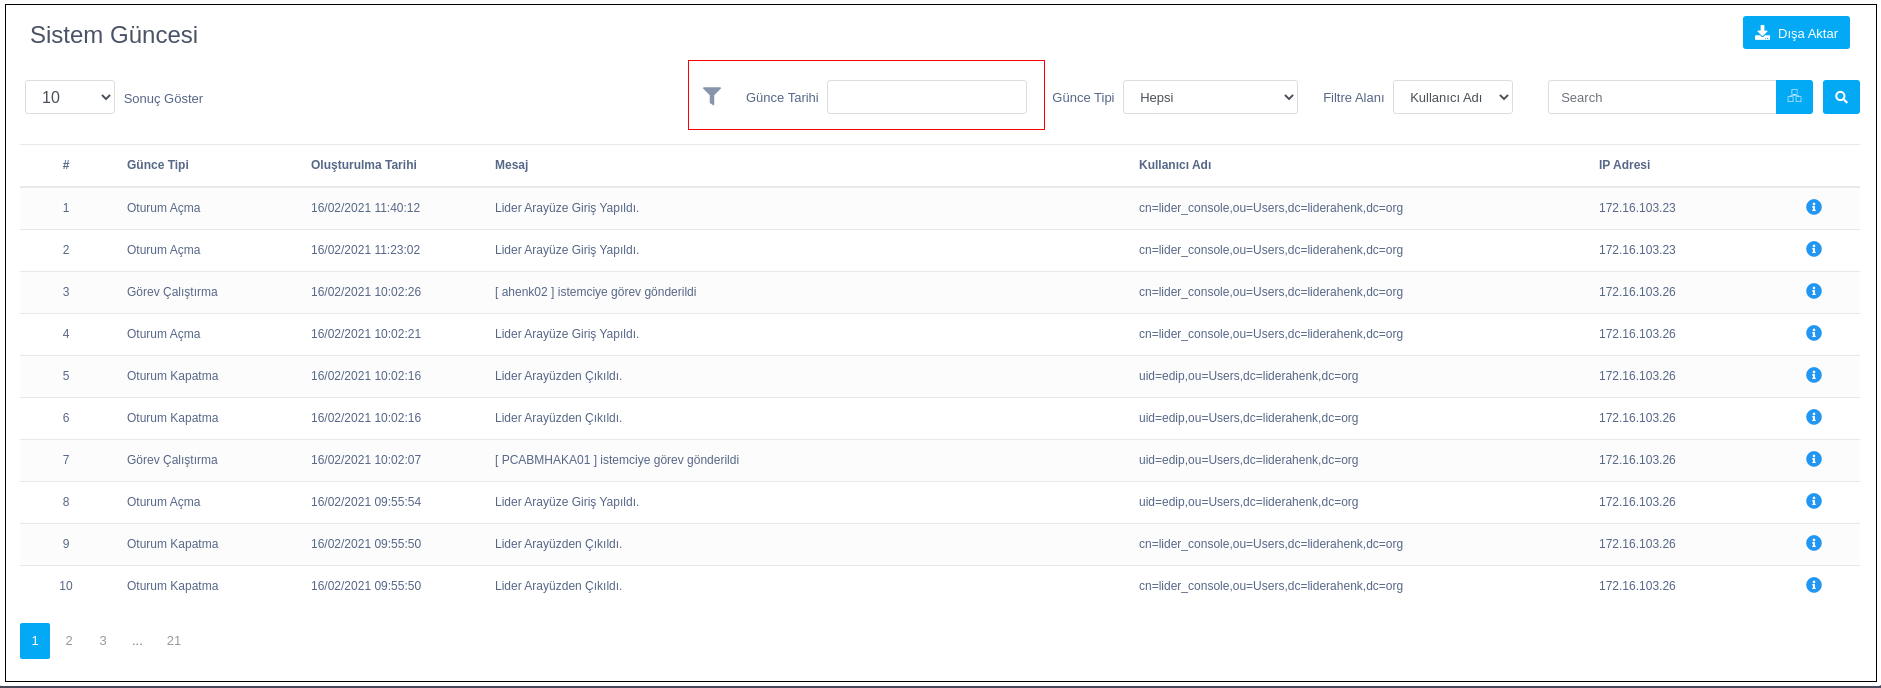1881x688 pixels.
Task: Go to page 3 of log results
Action: click(x=103, y=640)
